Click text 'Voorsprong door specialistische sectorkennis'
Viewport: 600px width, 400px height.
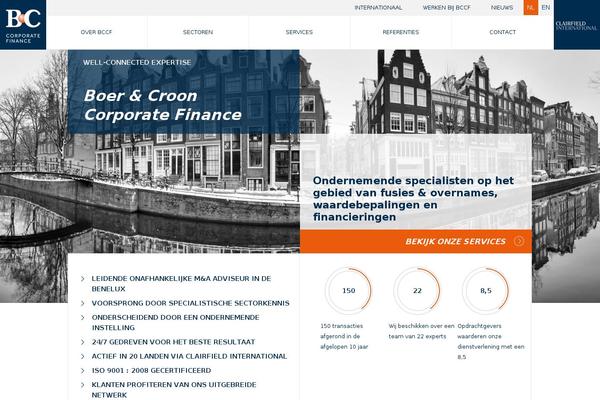point(191,303)
